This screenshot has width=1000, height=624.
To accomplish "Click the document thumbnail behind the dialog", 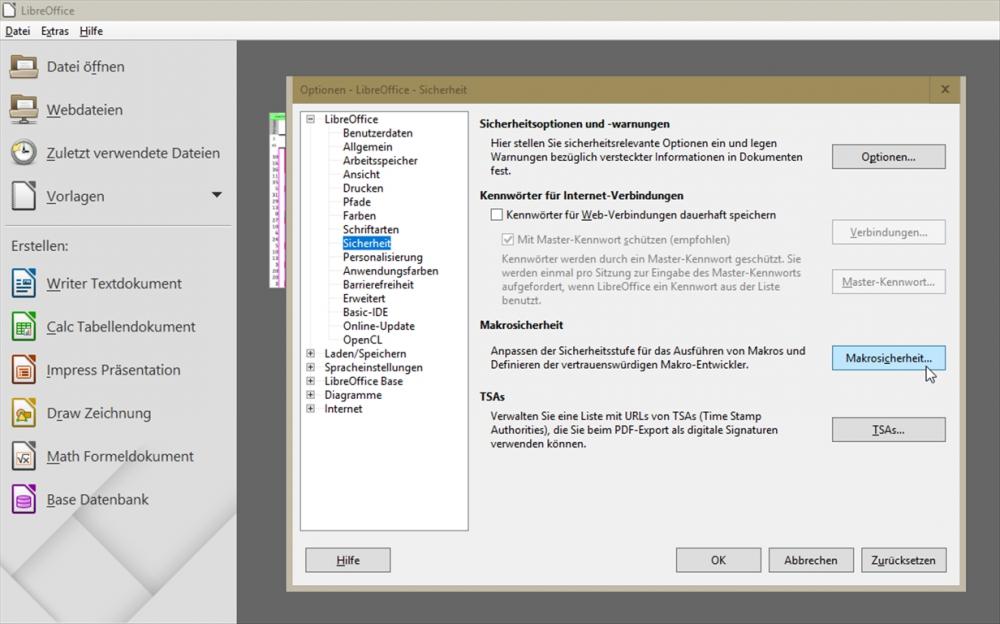I will pos(277,200).
